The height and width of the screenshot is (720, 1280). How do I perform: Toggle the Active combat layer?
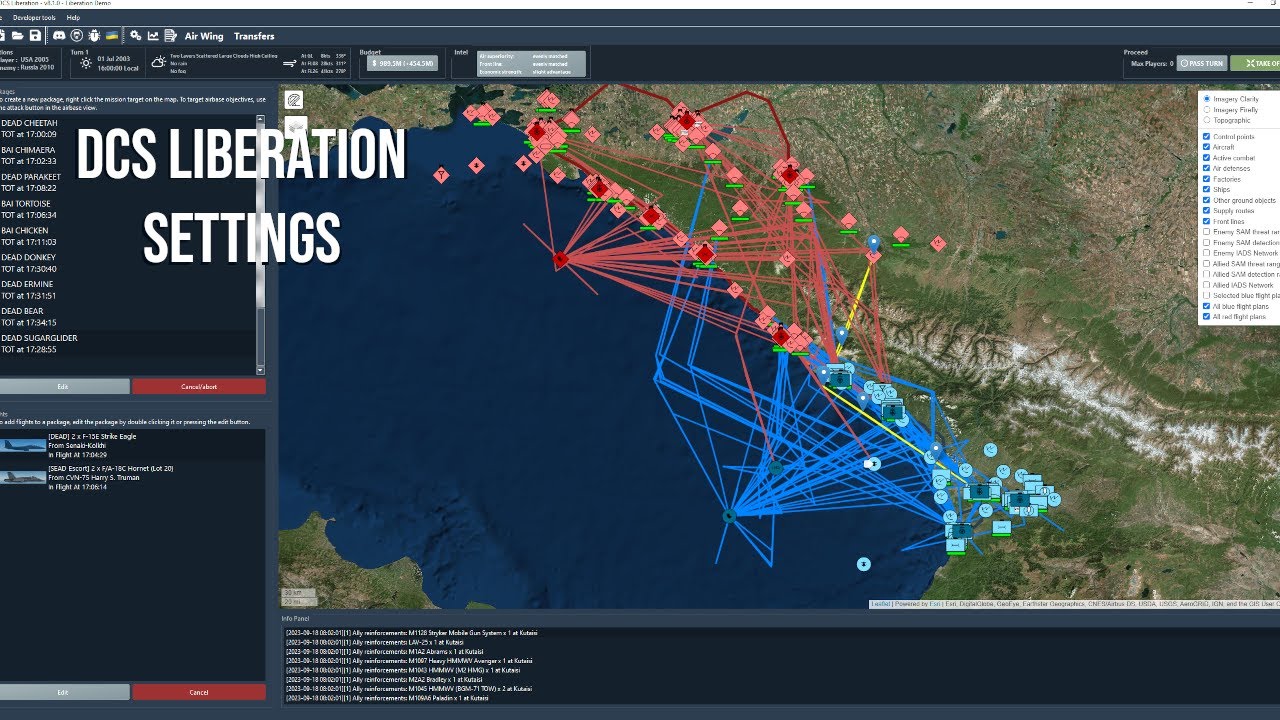coord(1207,158)
